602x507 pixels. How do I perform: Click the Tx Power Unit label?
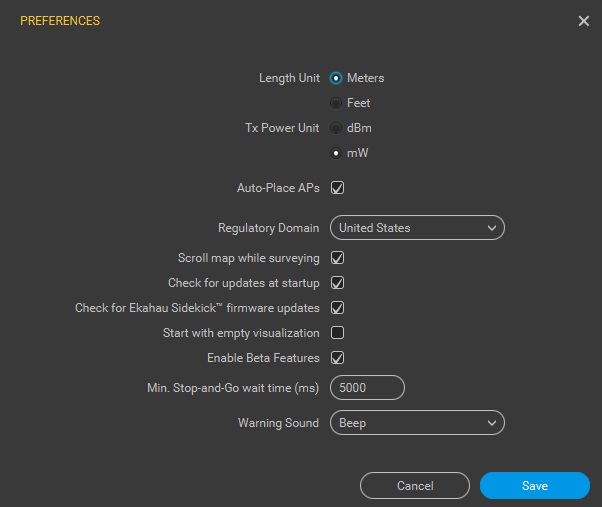point(282,128)
